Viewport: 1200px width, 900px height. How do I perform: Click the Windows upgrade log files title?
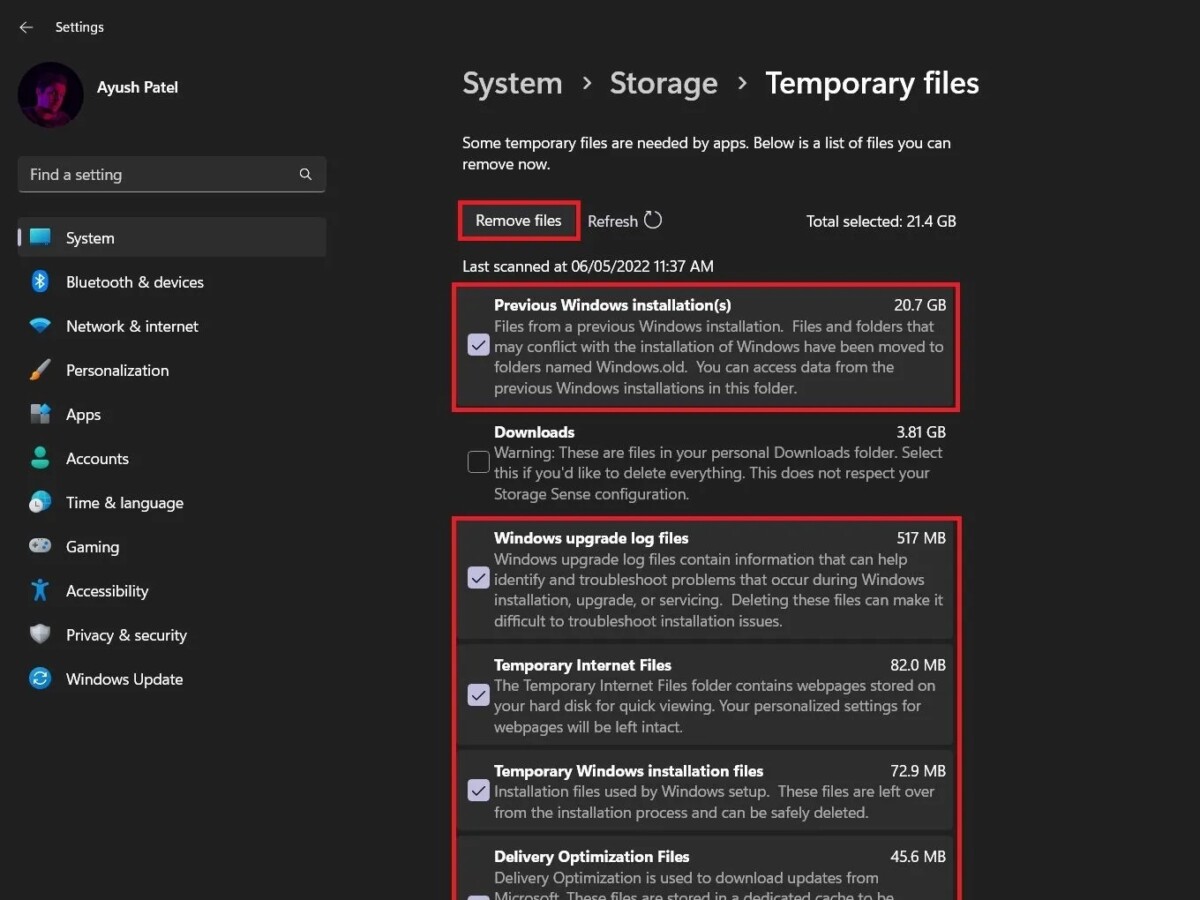click(x=591, y=538)
